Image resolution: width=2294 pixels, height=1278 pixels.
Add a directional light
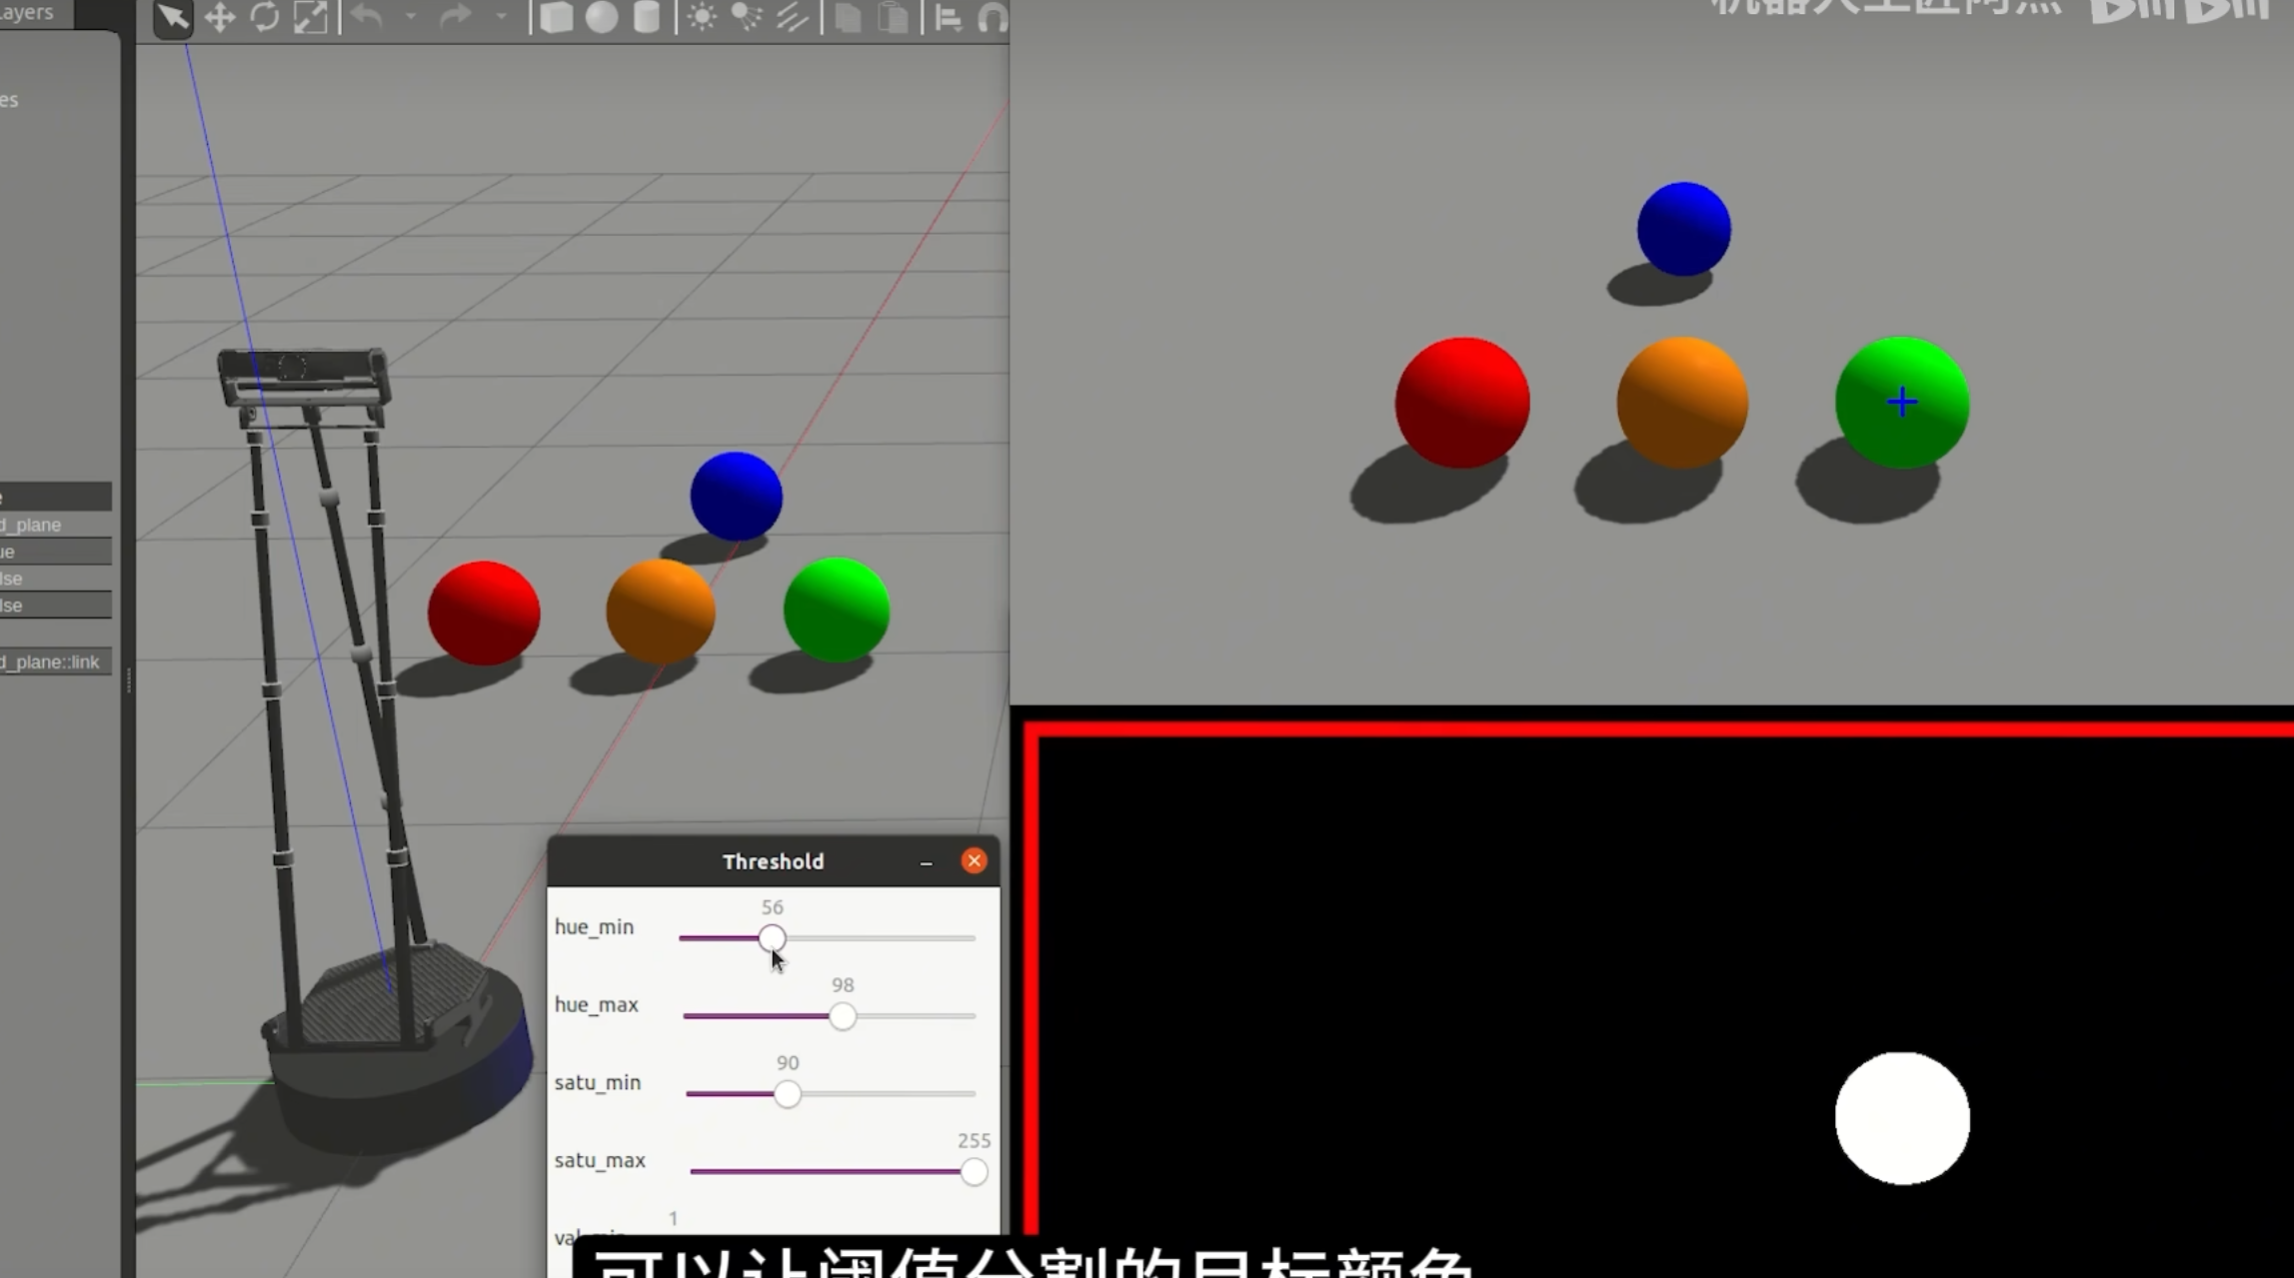click(x=792, y=17)
